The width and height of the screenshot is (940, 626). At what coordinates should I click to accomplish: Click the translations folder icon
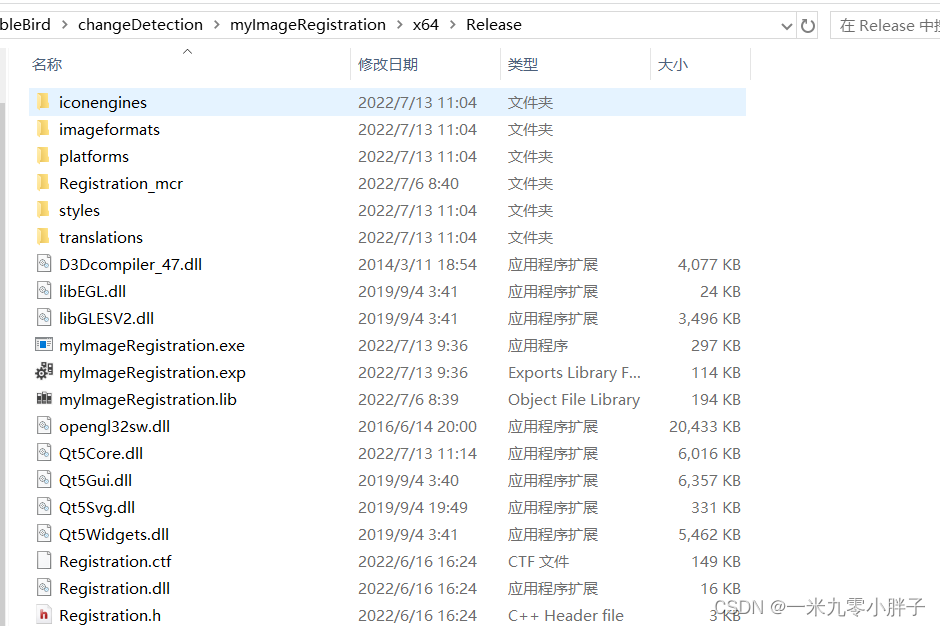pyautogui.click(x=43, y=237)
